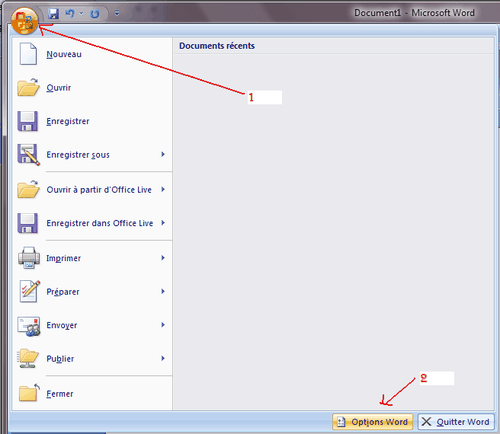Open the Undo history dropdown arrow
The height and width of the screenshot is (434, 500).
(x=81, y=14)
